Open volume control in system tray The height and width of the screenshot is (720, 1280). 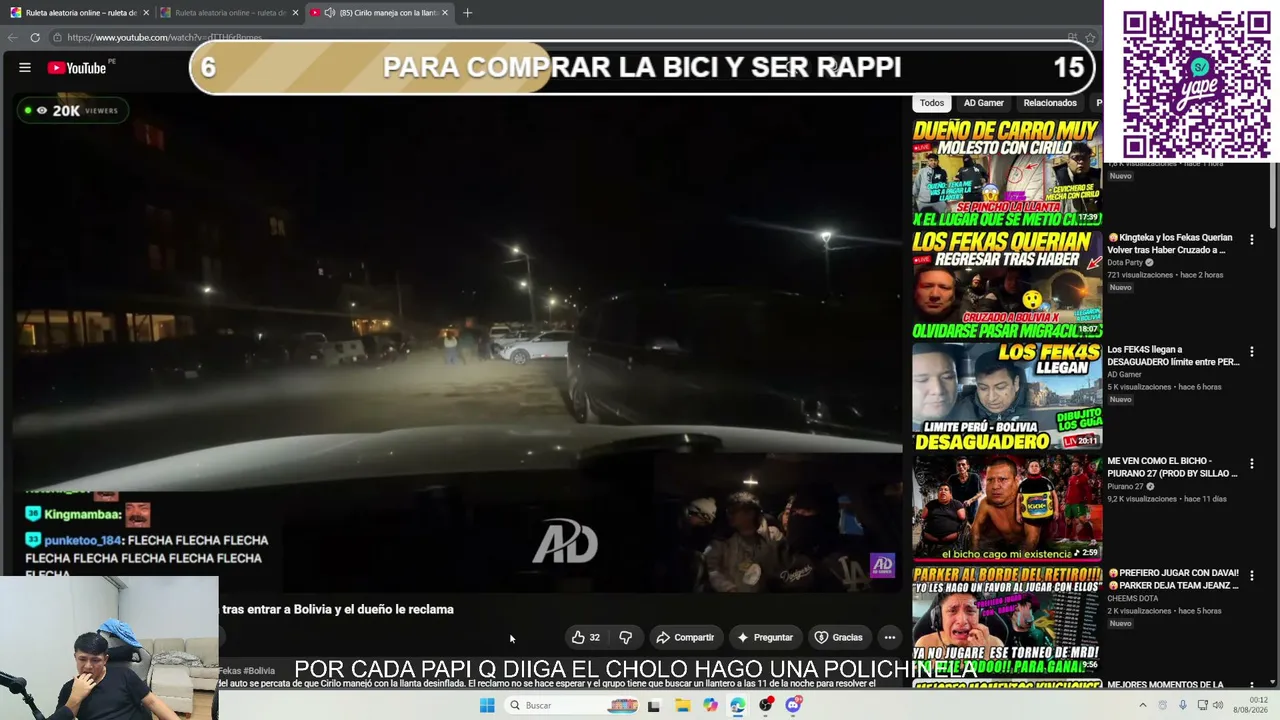click(1218, 705)
